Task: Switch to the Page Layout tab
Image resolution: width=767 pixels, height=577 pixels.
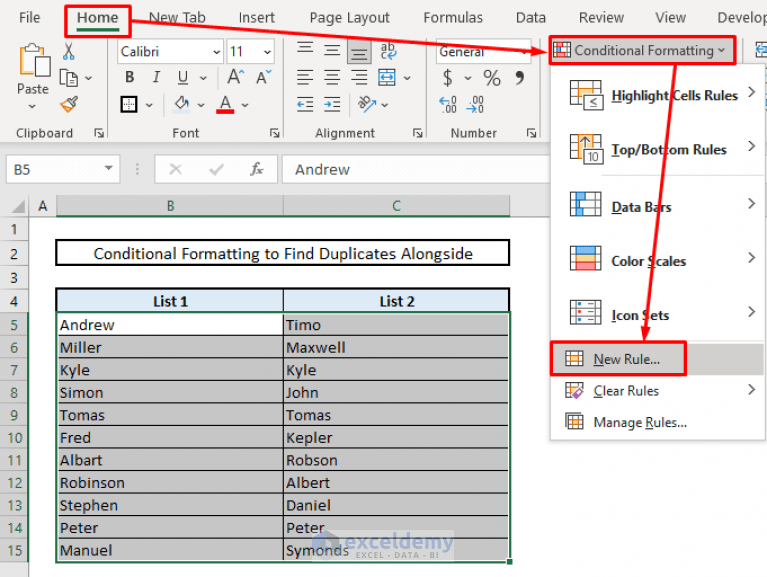Action: tap(349, 18)
